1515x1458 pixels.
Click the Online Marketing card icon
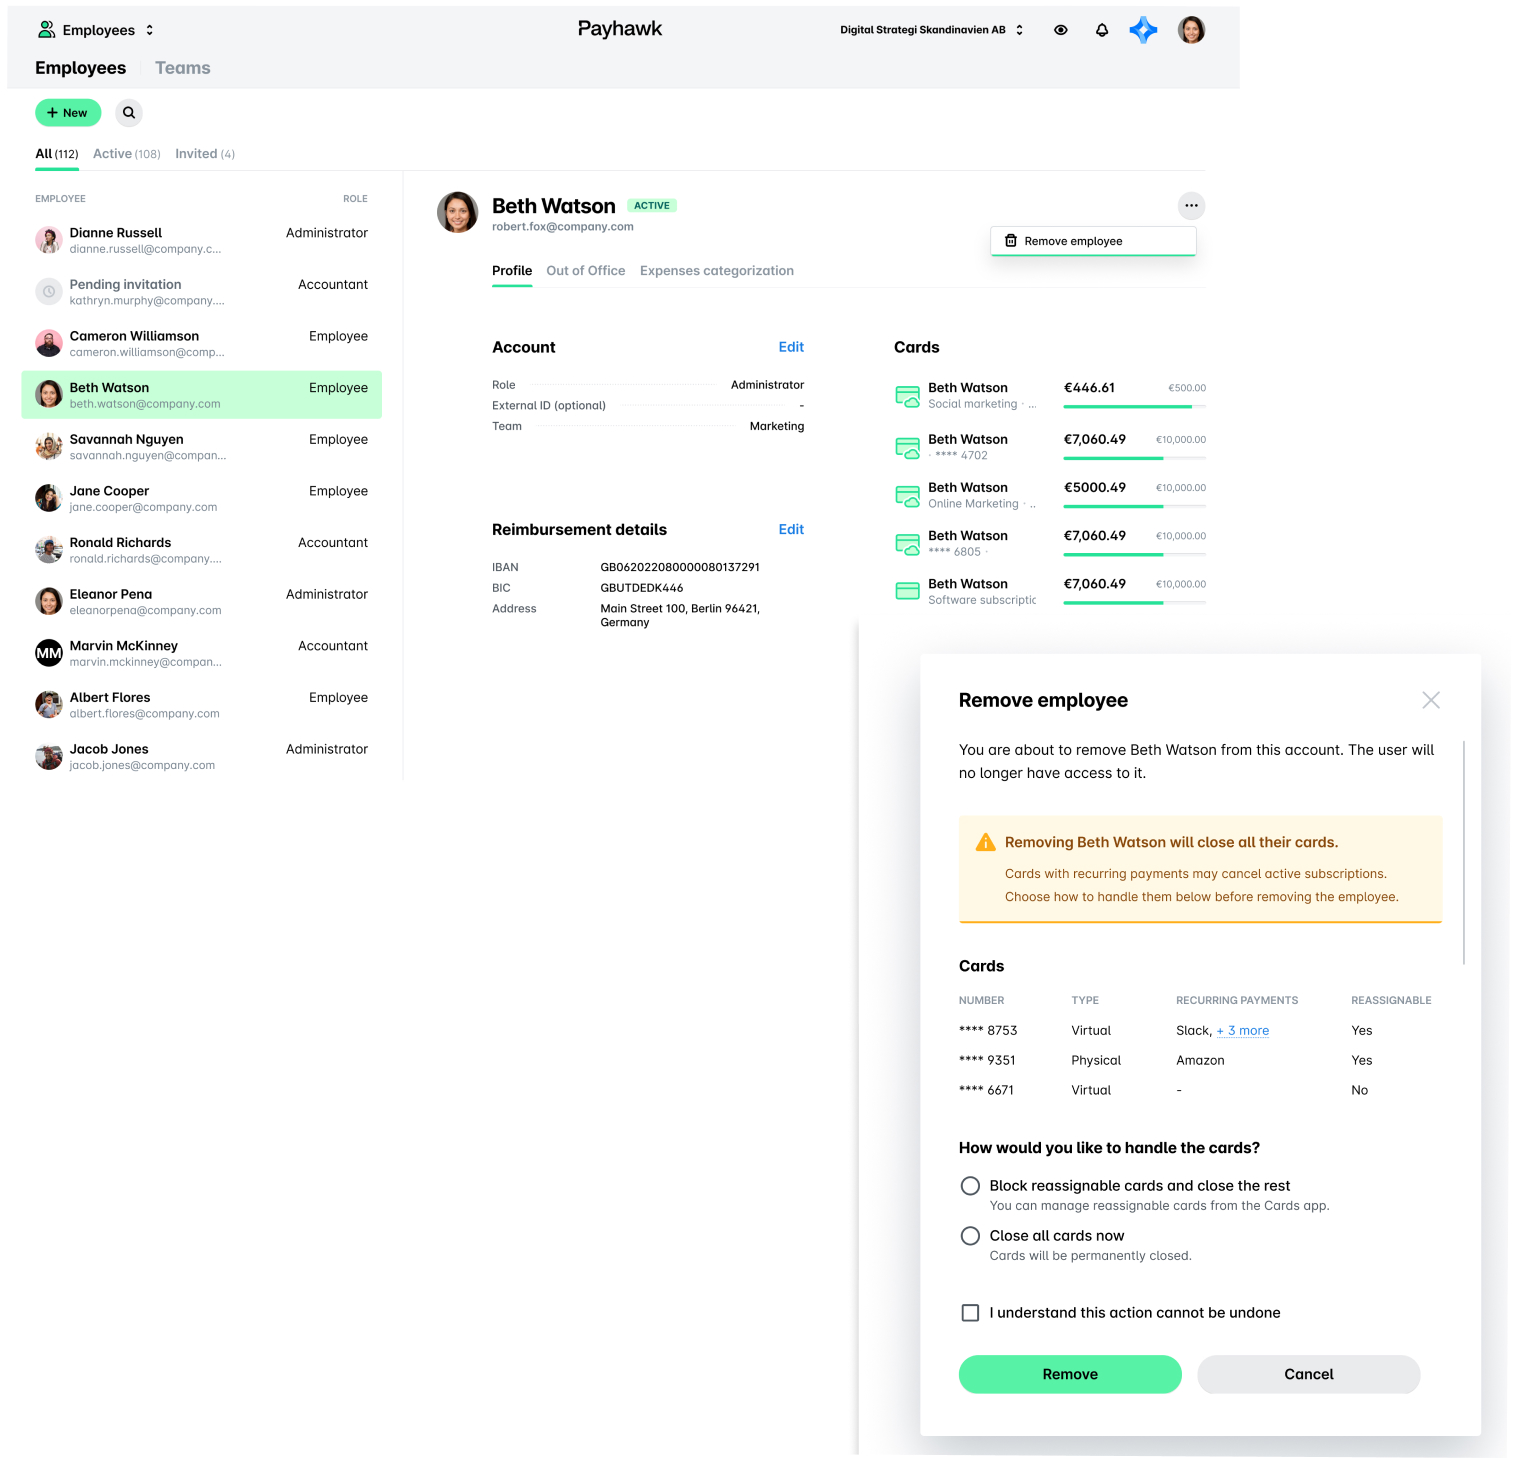[x=908, y=496]
